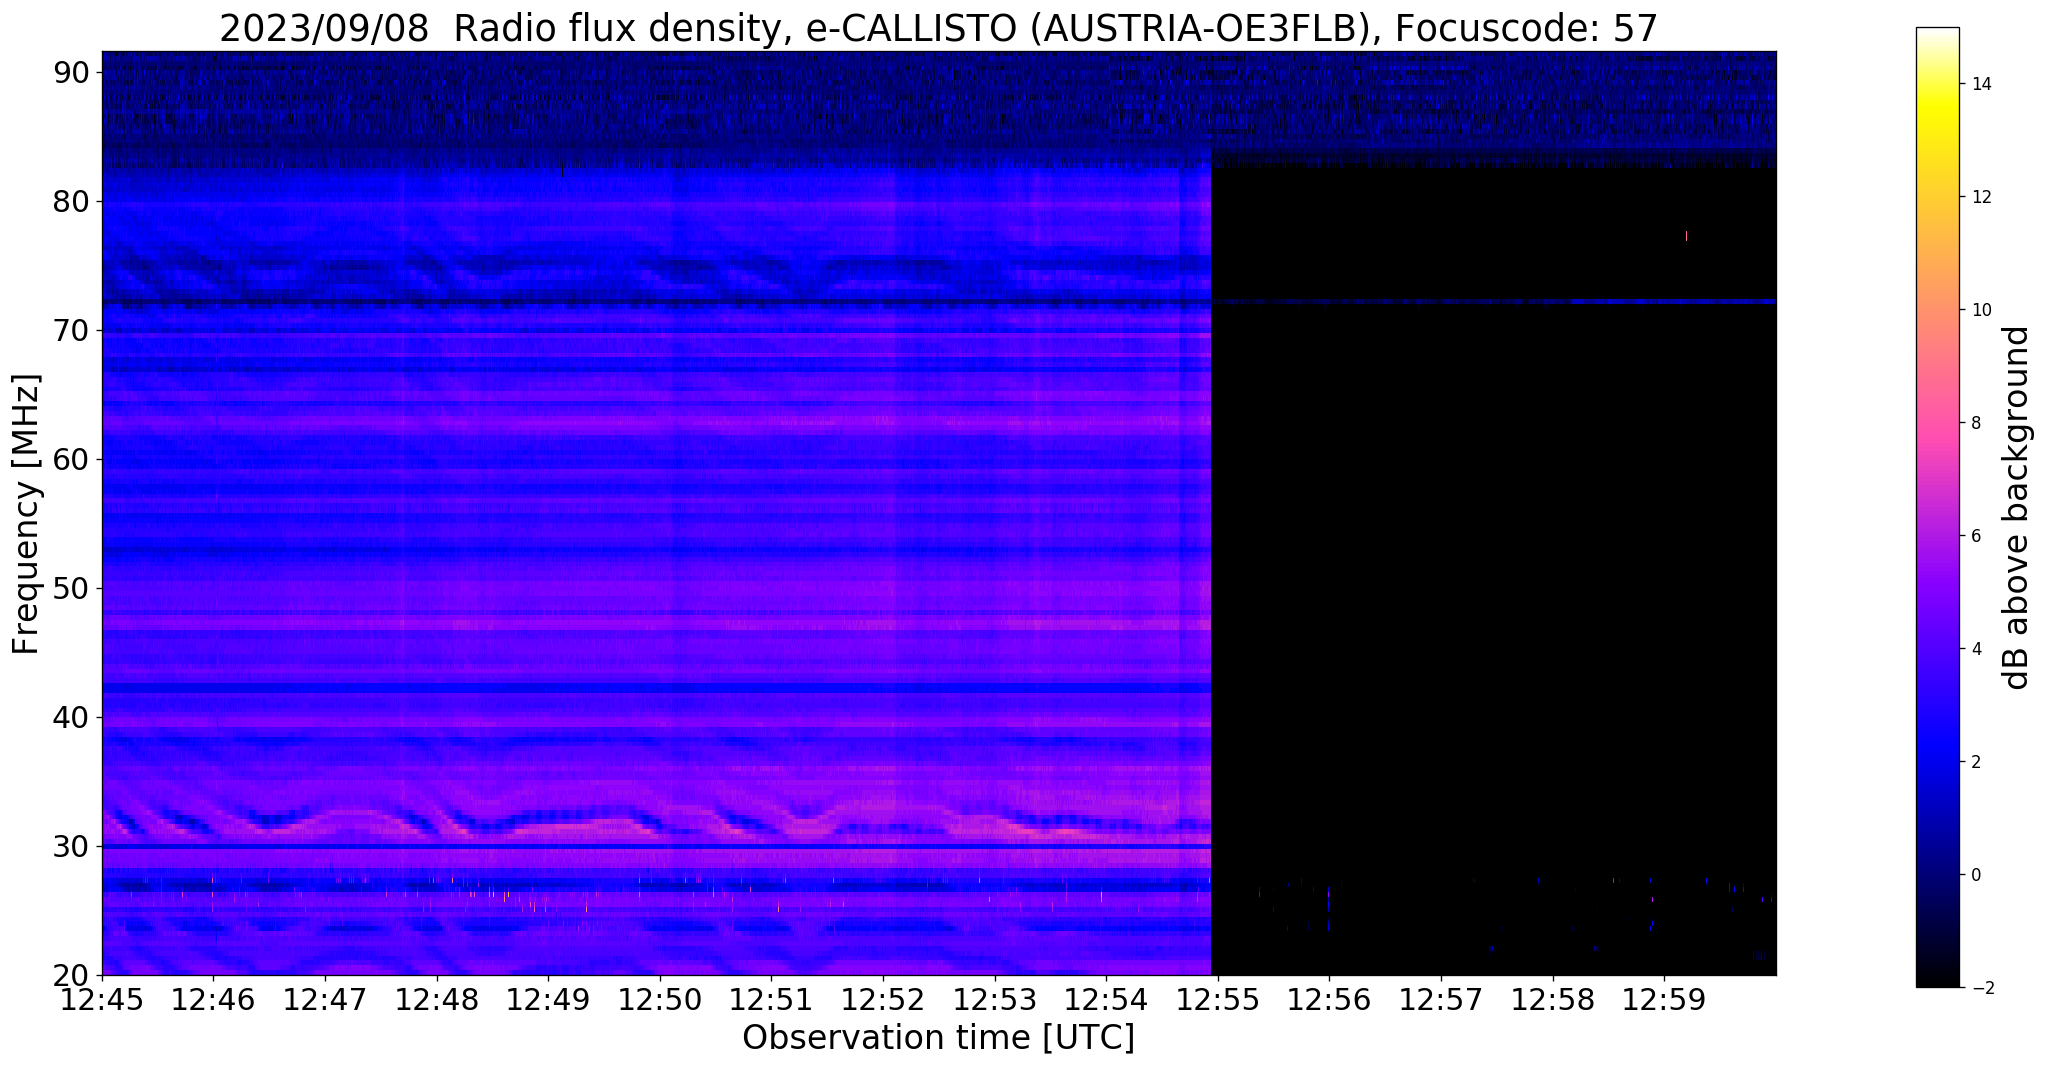Click the vertical colorbar gradient
The height and width of the screenshot is (1067, 2047).
(x=1937, y=507)
